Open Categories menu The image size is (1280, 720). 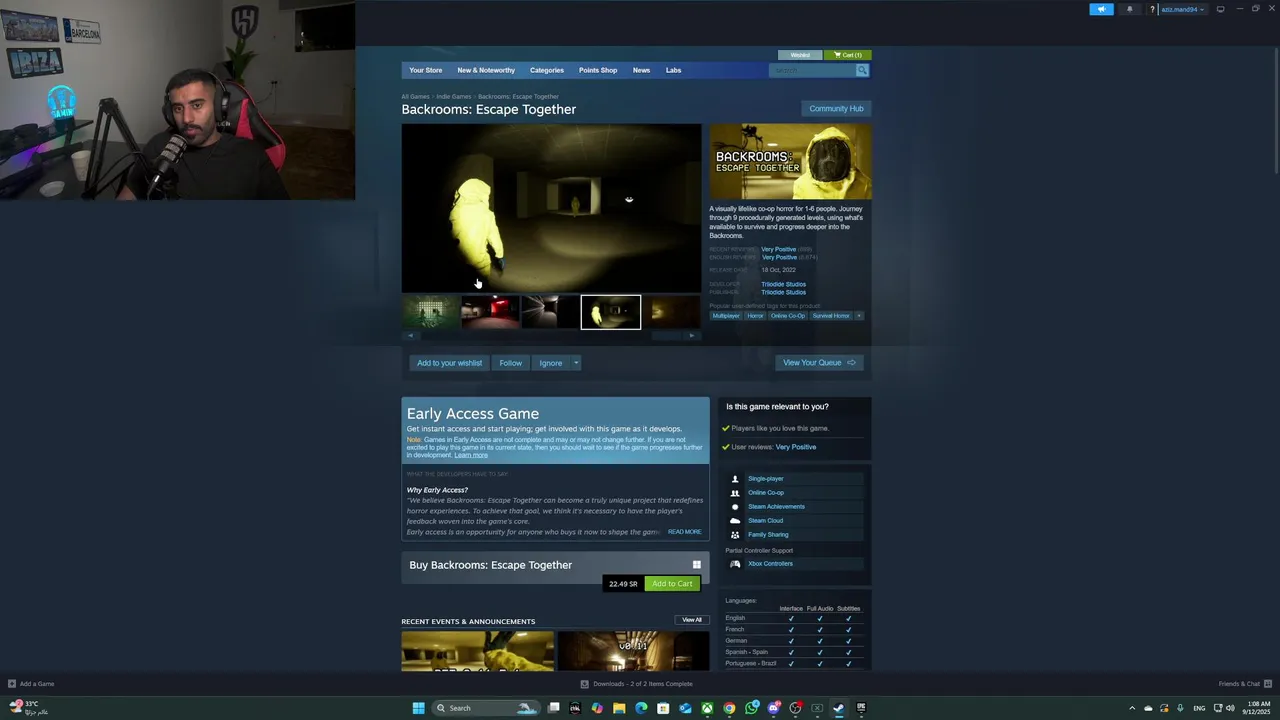[547, 70]
